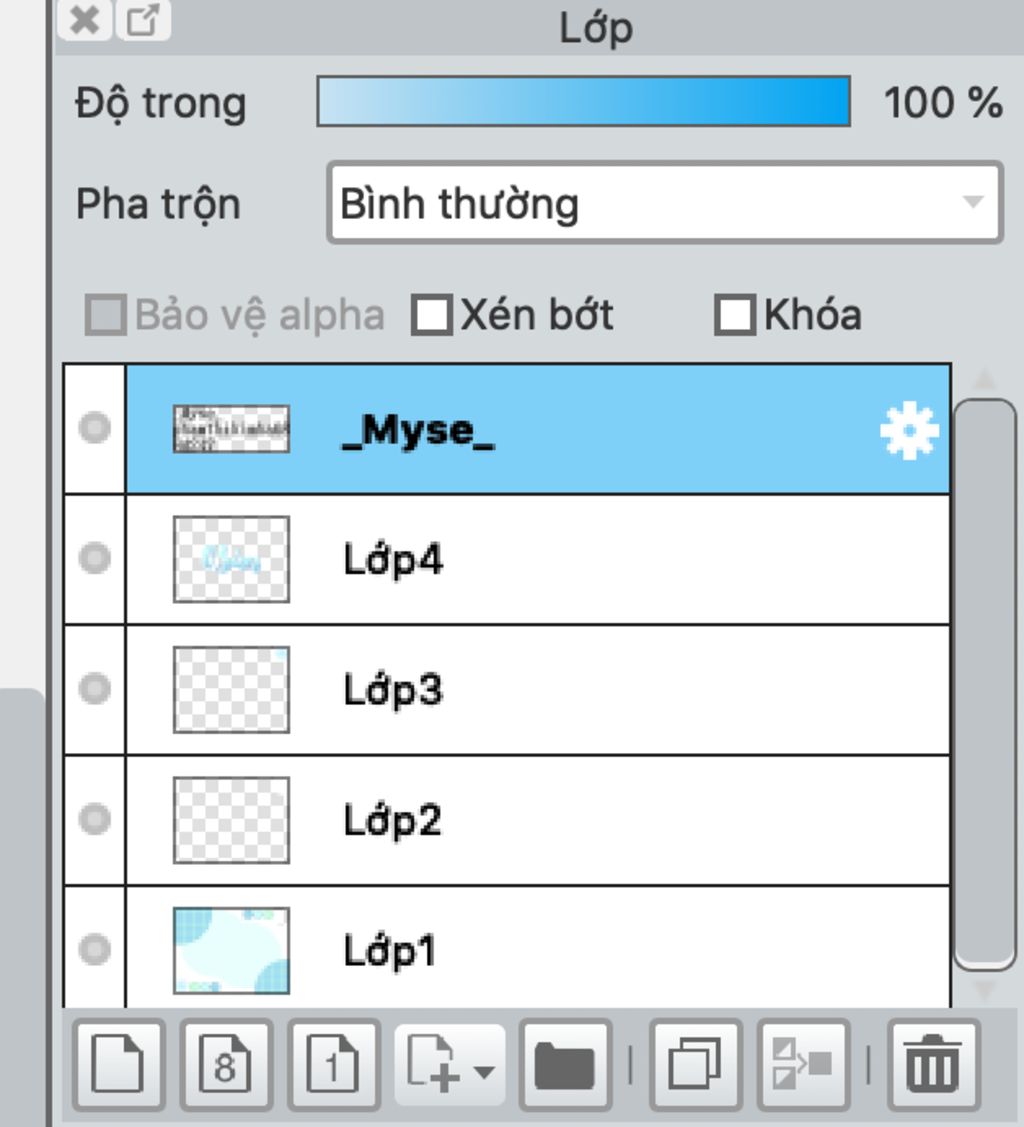The image size is (1024, 1127).
Task: Toggle visibility of Lớp1 layer
Action: [x=95, y=949]
